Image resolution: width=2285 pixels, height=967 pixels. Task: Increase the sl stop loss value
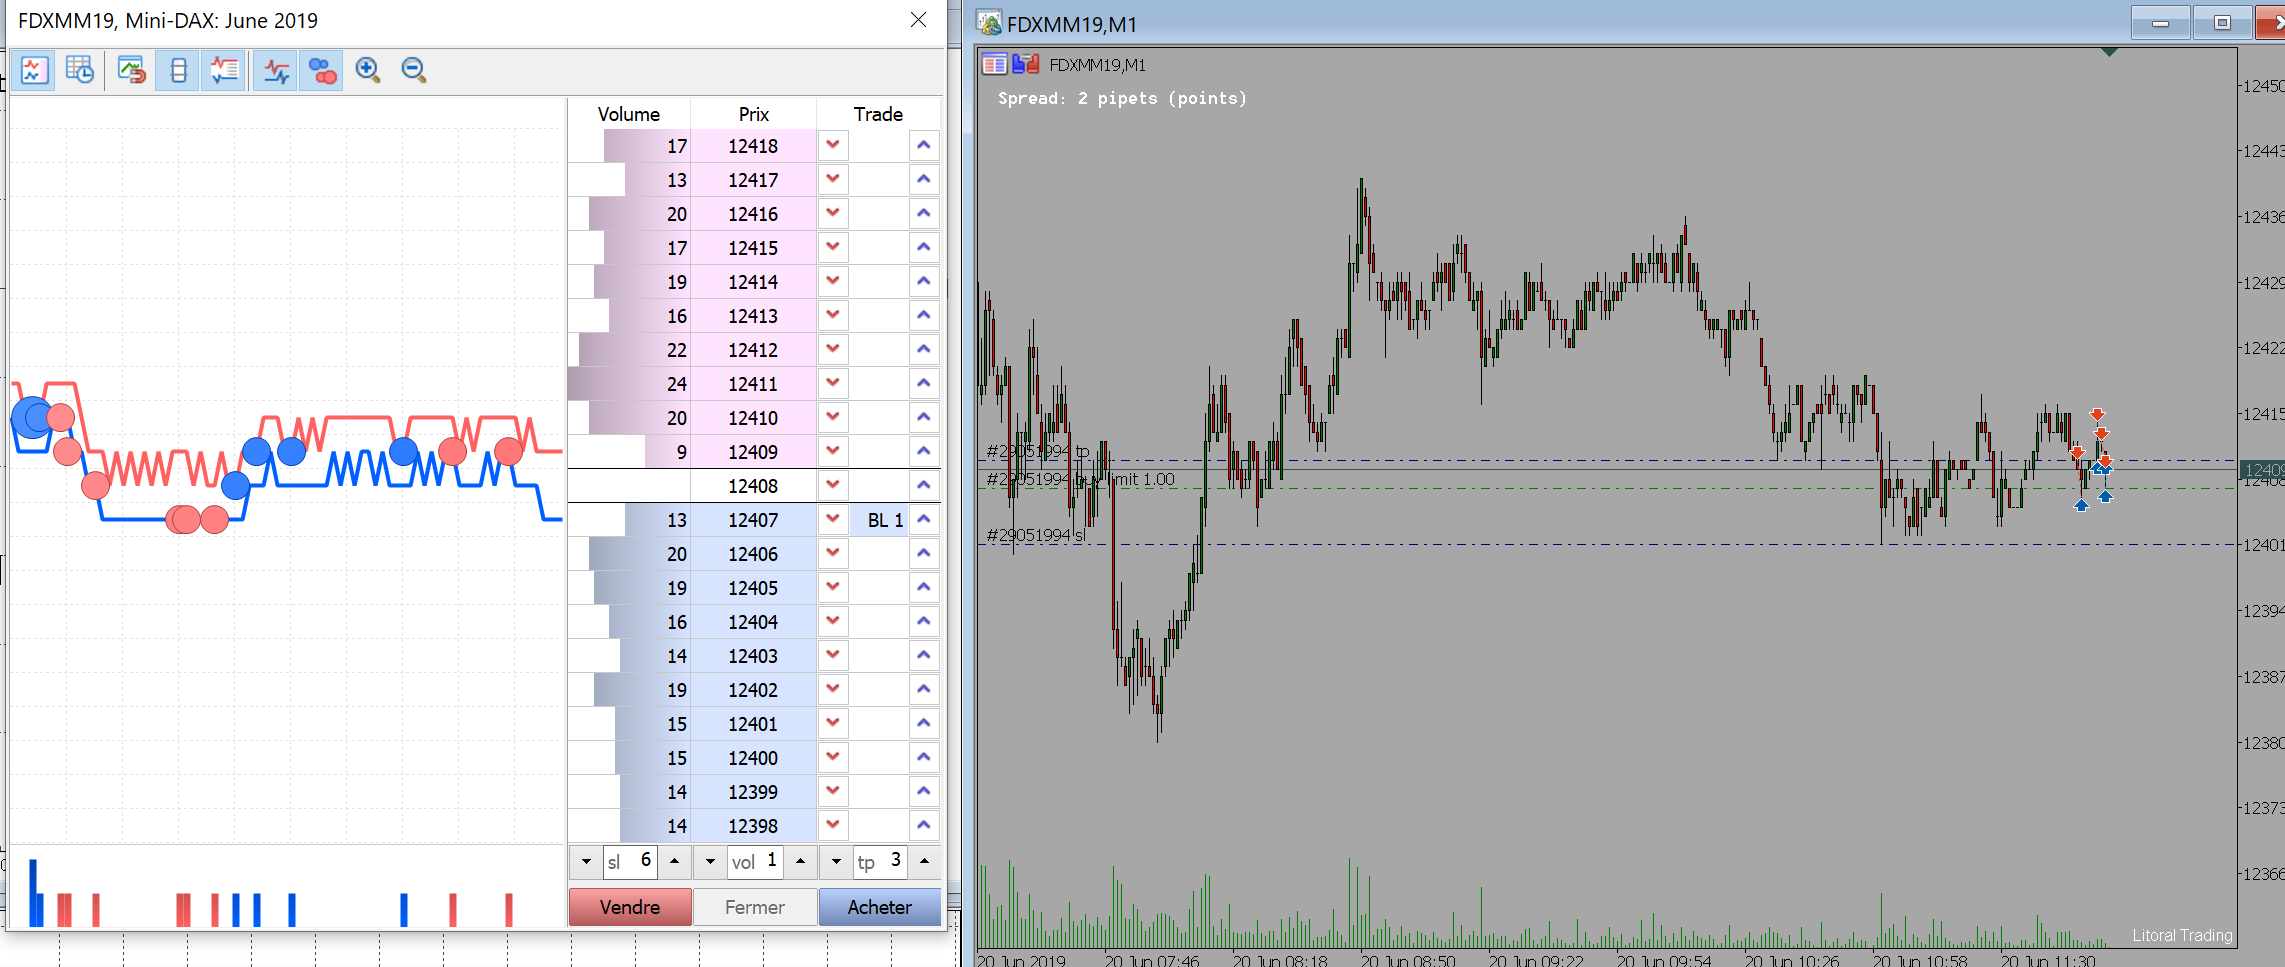(x=675, y=861)
